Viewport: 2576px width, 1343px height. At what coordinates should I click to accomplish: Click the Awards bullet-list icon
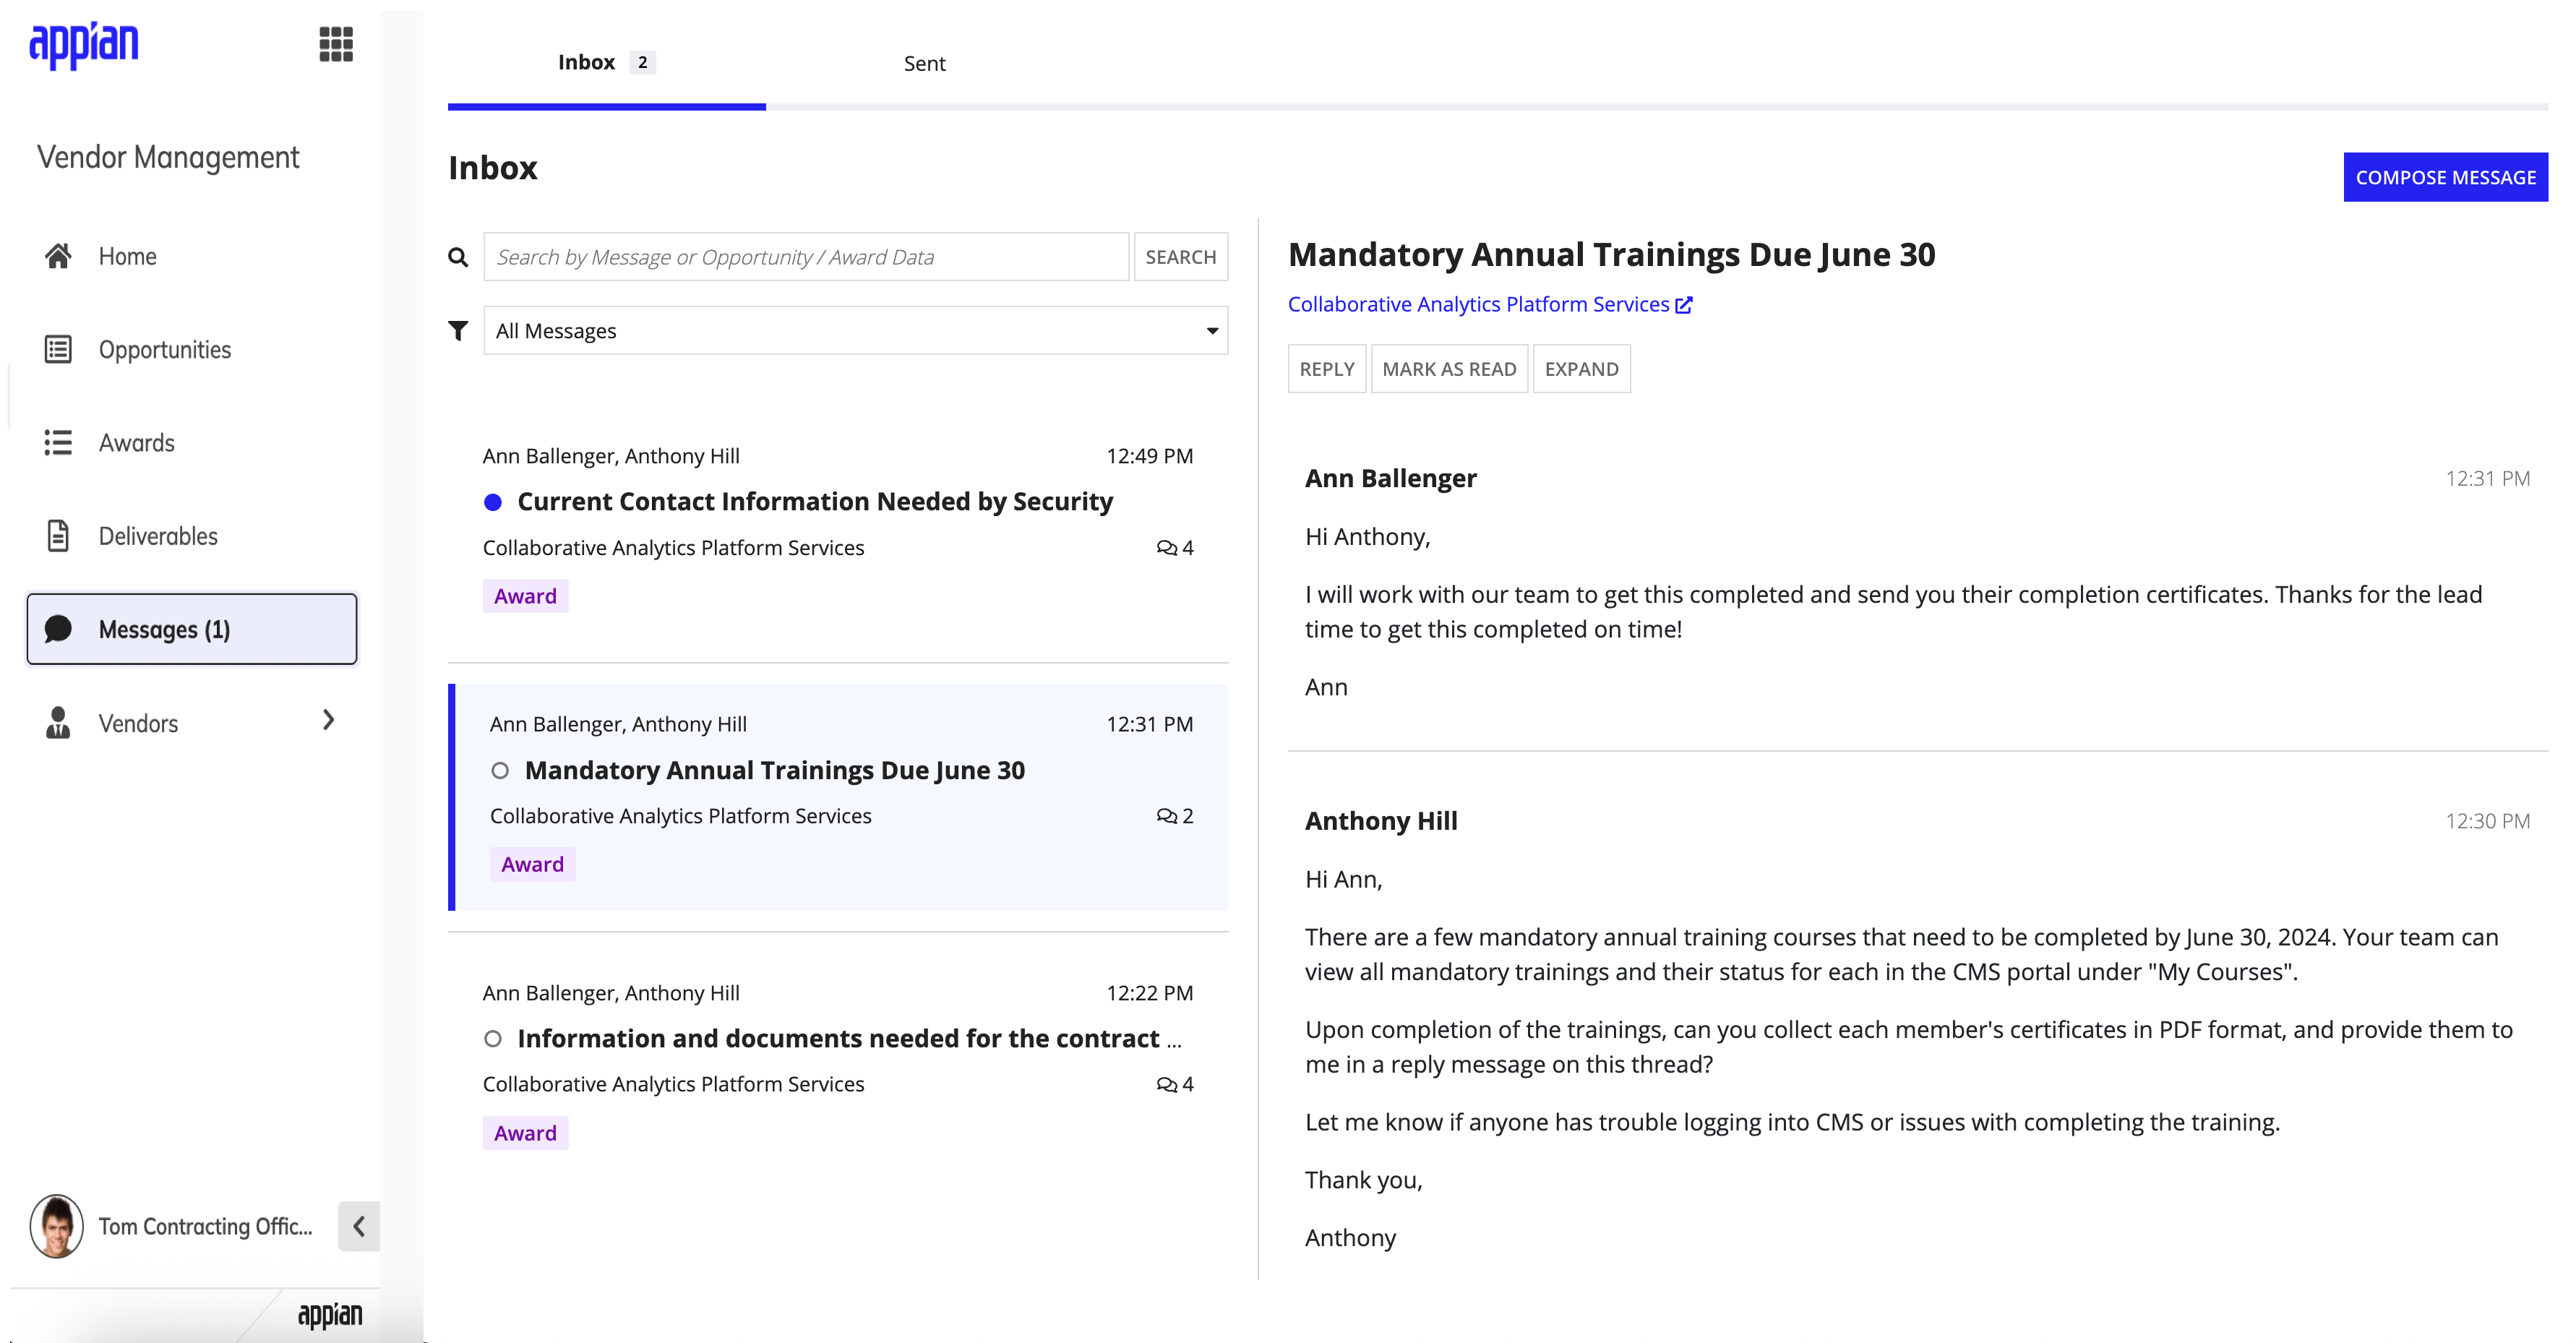click(58, 442)
